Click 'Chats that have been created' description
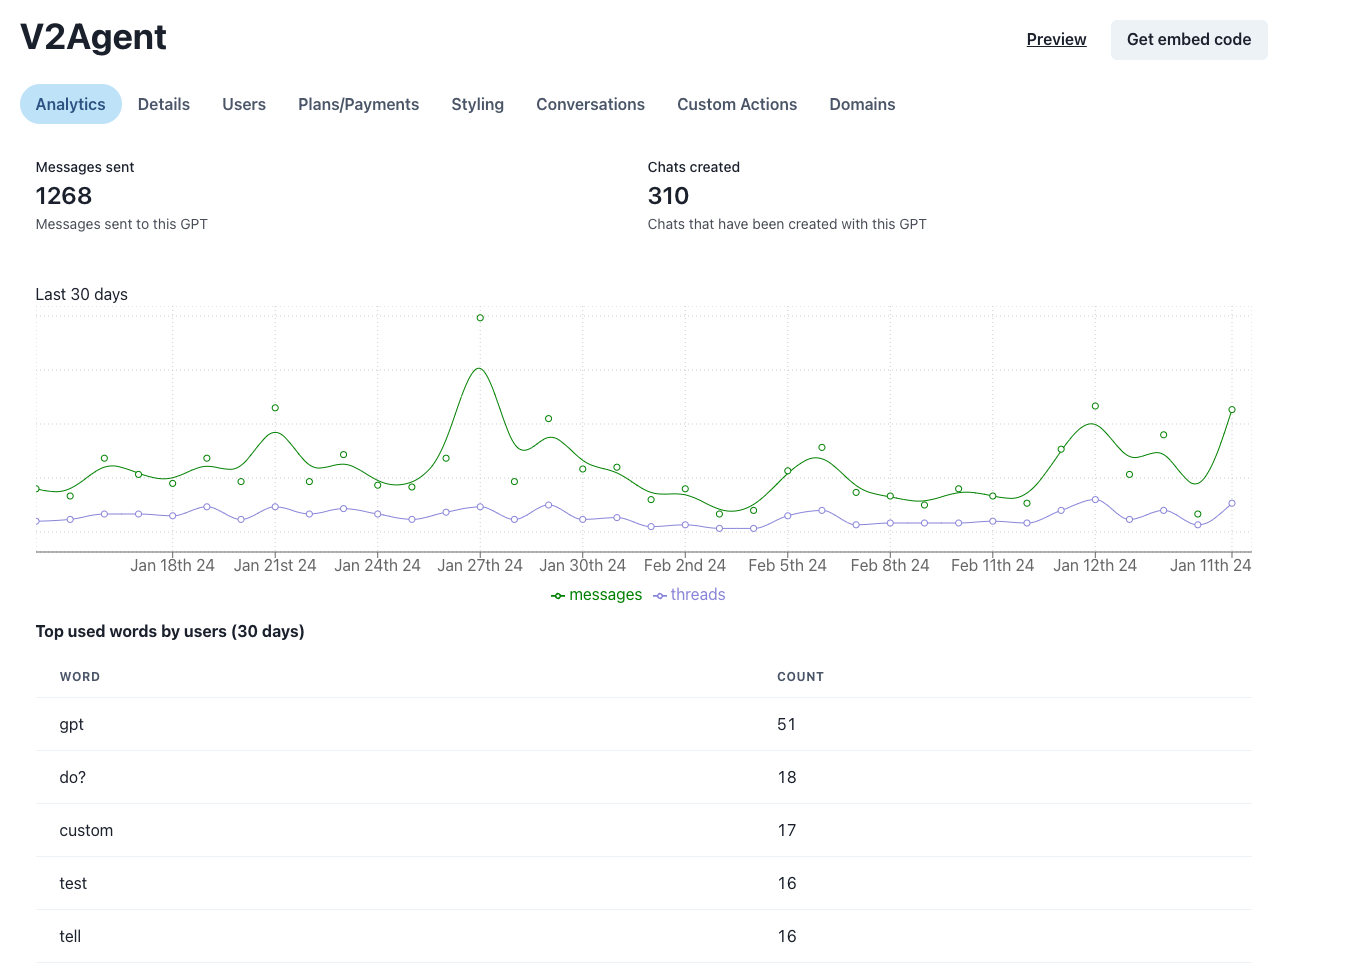 click(x=787, y=224)
